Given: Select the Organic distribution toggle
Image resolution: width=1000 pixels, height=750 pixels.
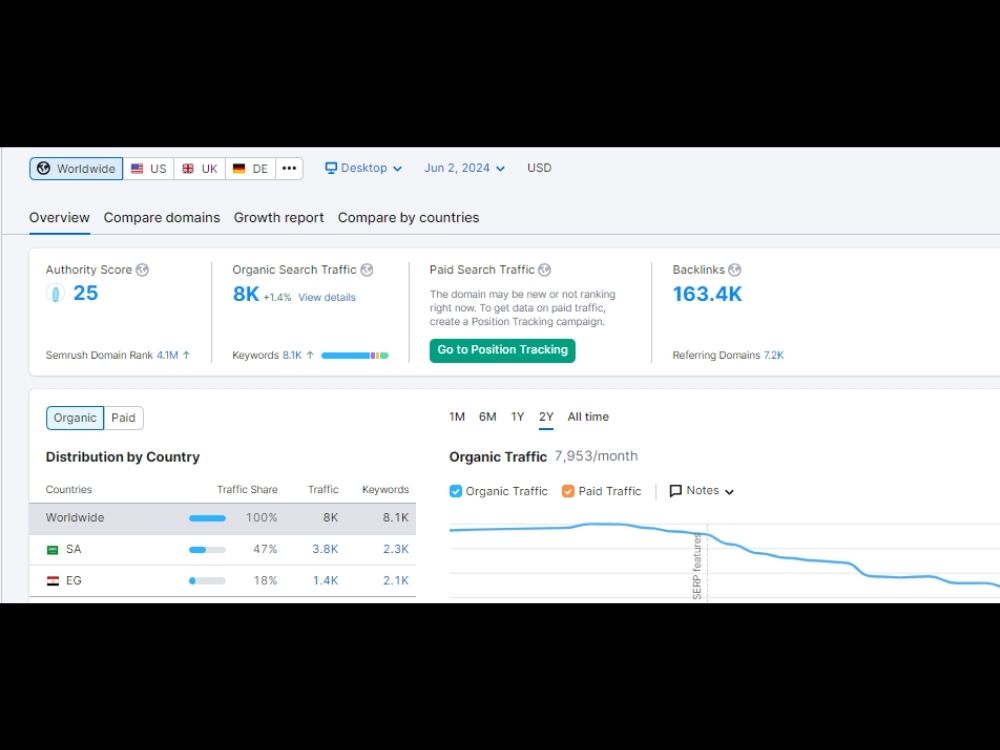Looking at the screenshot, I should (x=75, y=418).
